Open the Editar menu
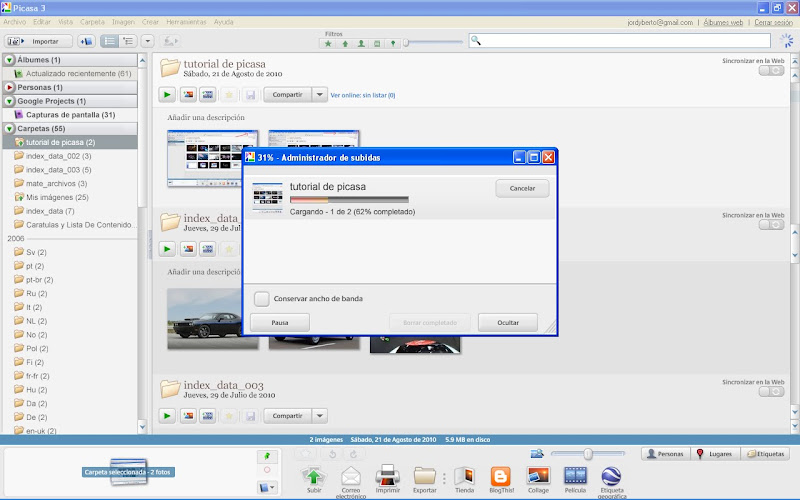The height and width of the screenshot is (500, 800). tap(42, 22)
